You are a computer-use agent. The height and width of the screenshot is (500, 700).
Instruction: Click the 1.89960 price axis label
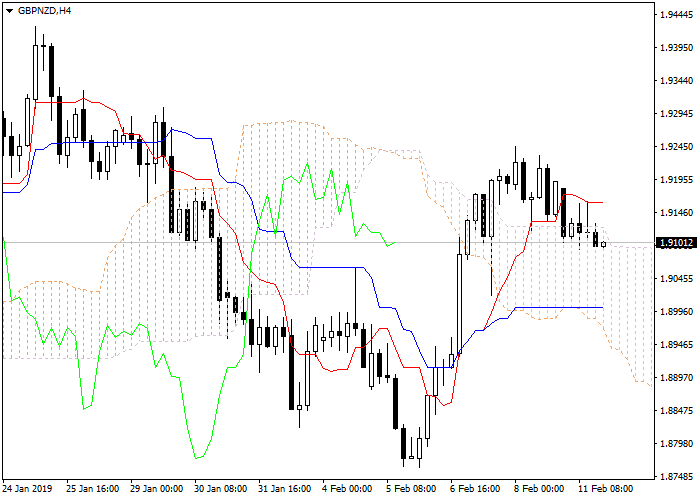pos(677,312)
